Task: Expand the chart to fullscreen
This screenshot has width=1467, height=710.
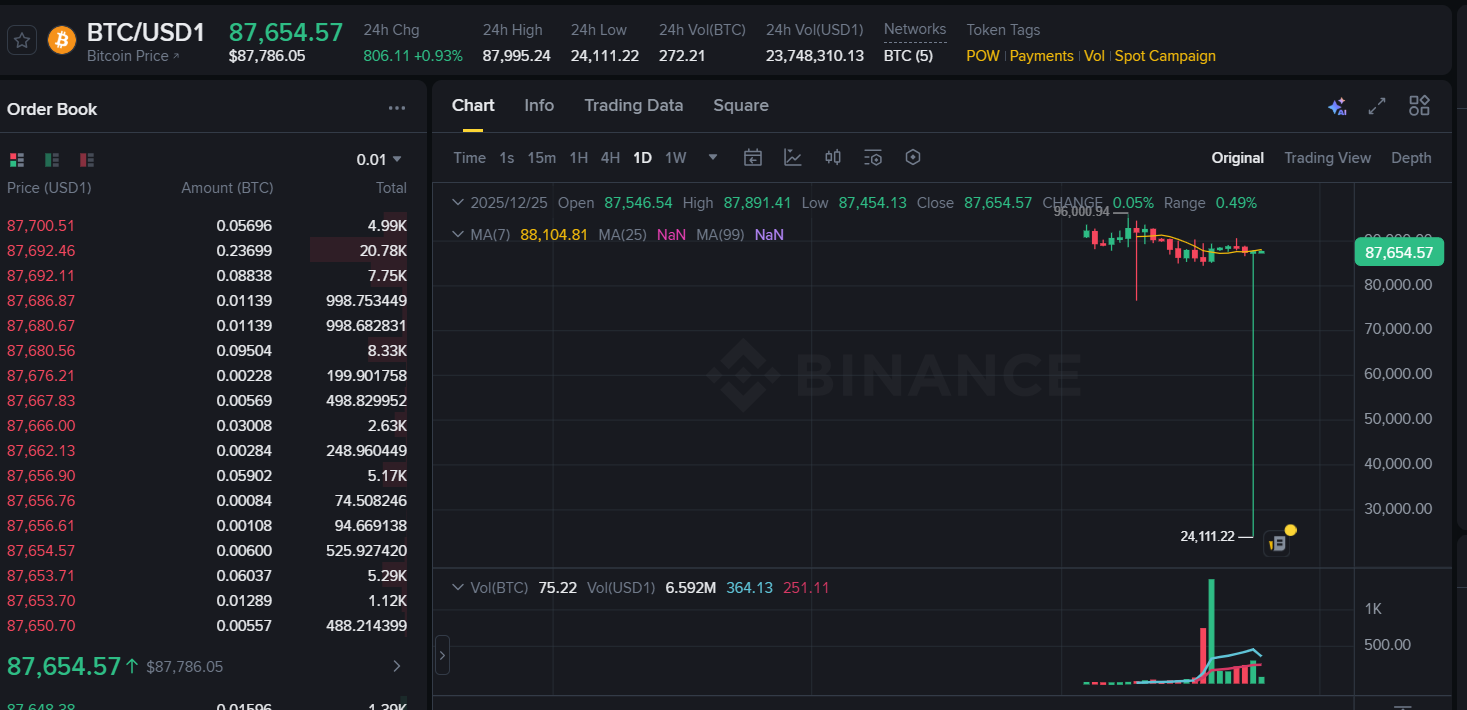Action: tap(1377, 106)
